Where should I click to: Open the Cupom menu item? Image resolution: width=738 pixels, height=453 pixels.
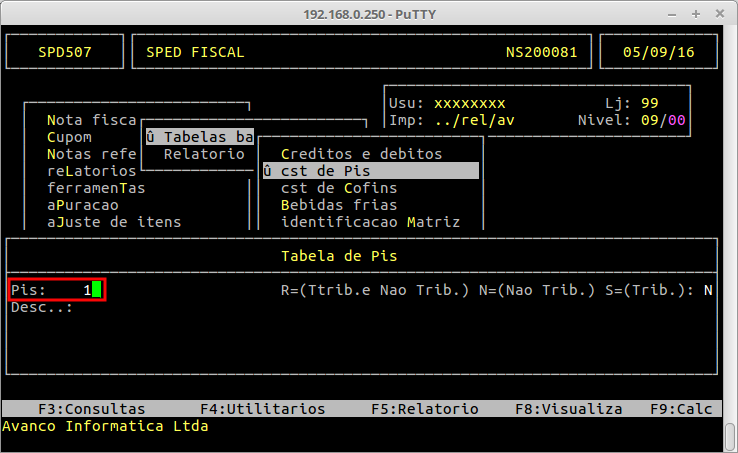tap(69, 137)
